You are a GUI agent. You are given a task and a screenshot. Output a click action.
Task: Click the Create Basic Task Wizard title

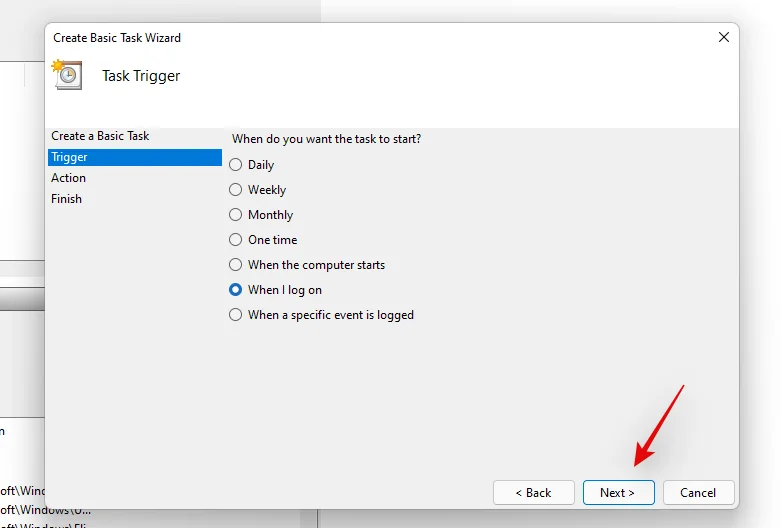click(117, 38)
